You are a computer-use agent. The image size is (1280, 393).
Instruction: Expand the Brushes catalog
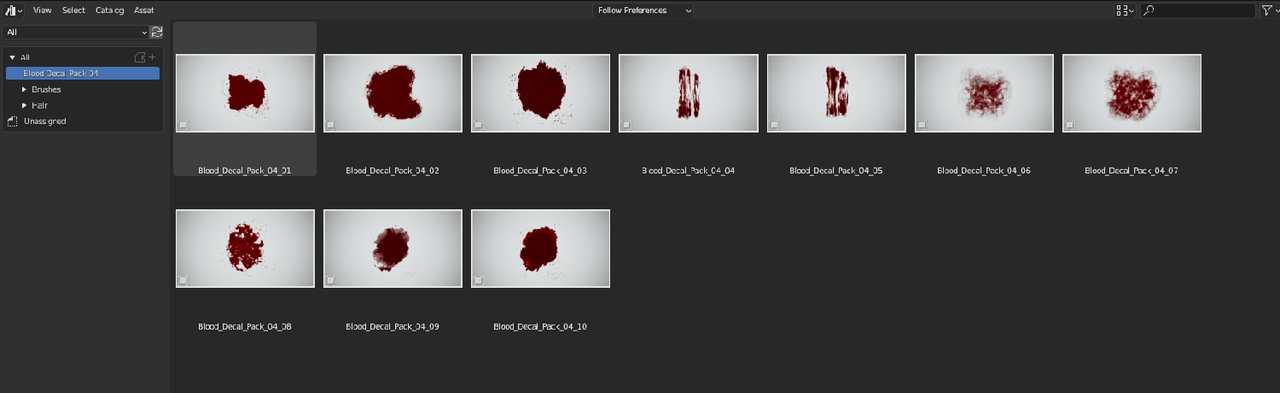point(25,89)
